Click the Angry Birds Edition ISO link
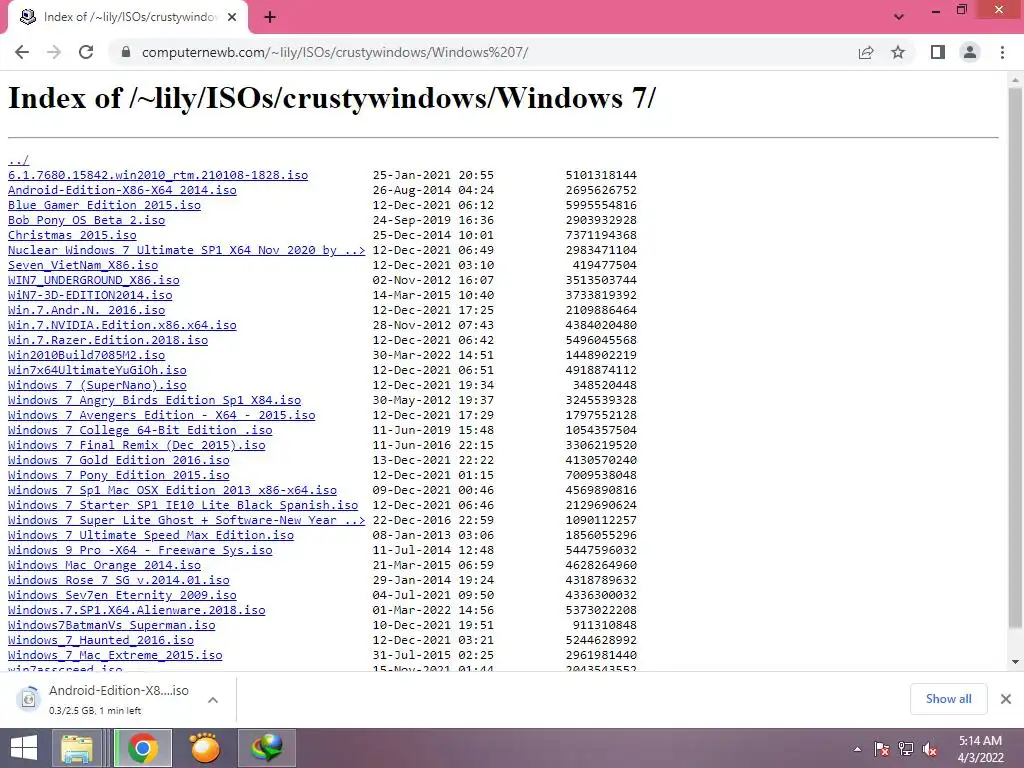 (154, 400)
